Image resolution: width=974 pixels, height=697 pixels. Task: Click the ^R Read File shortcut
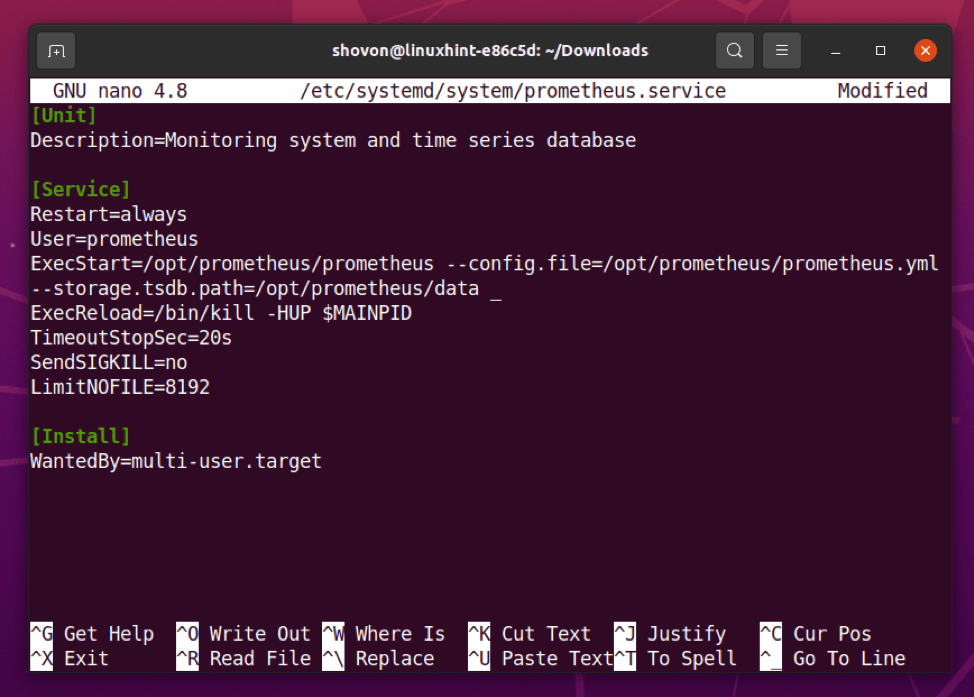[x=244, y=658]
